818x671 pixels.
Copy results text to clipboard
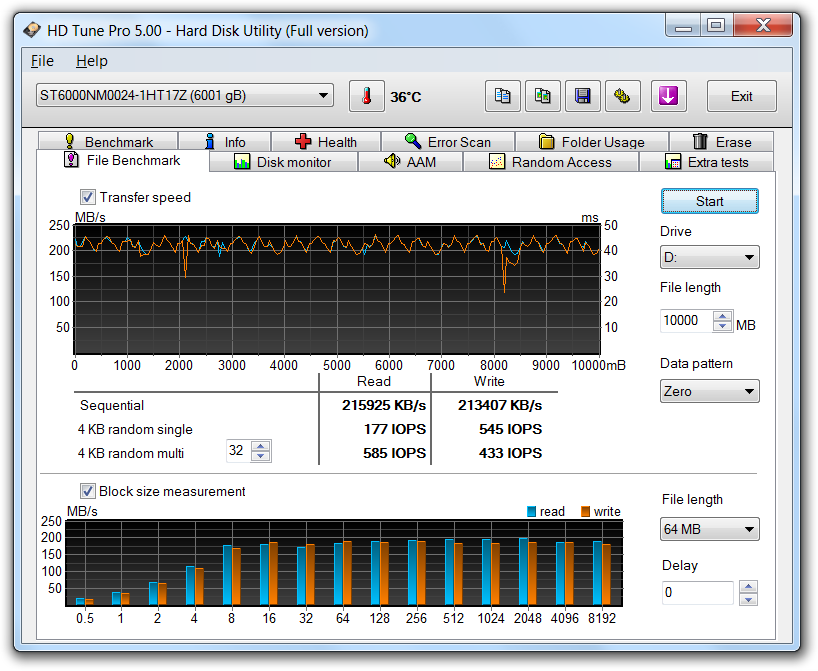503,97
